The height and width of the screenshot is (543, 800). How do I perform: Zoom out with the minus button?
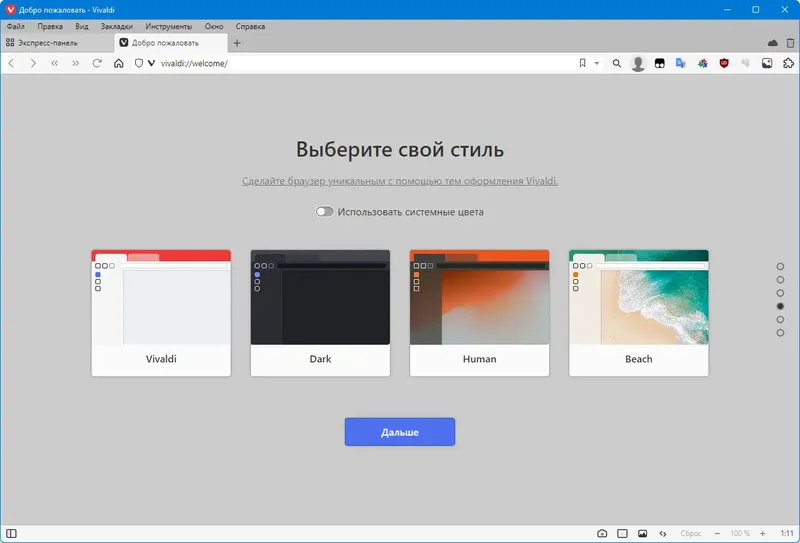pyautogui.click(x=717, y=533)
